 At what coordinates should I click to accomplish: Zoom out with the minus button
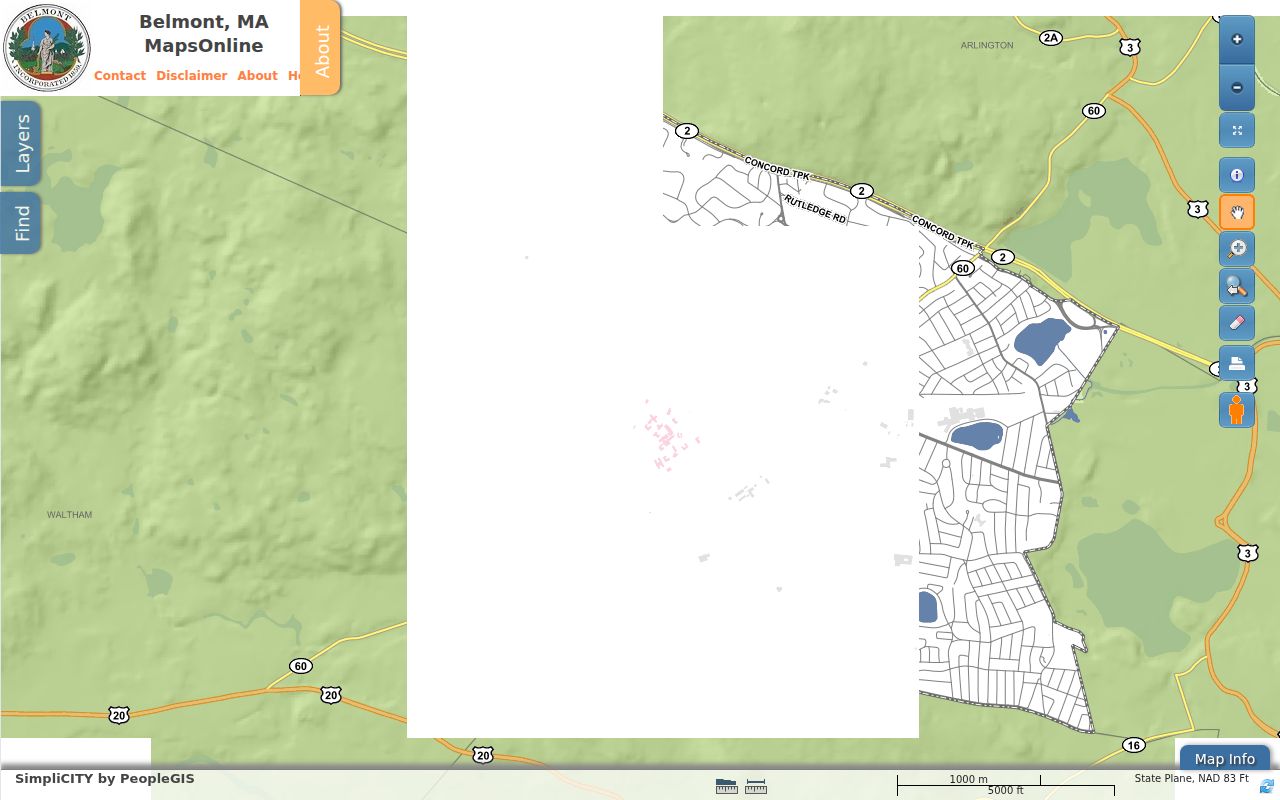pyautogui.click(x=1237, y=88)
